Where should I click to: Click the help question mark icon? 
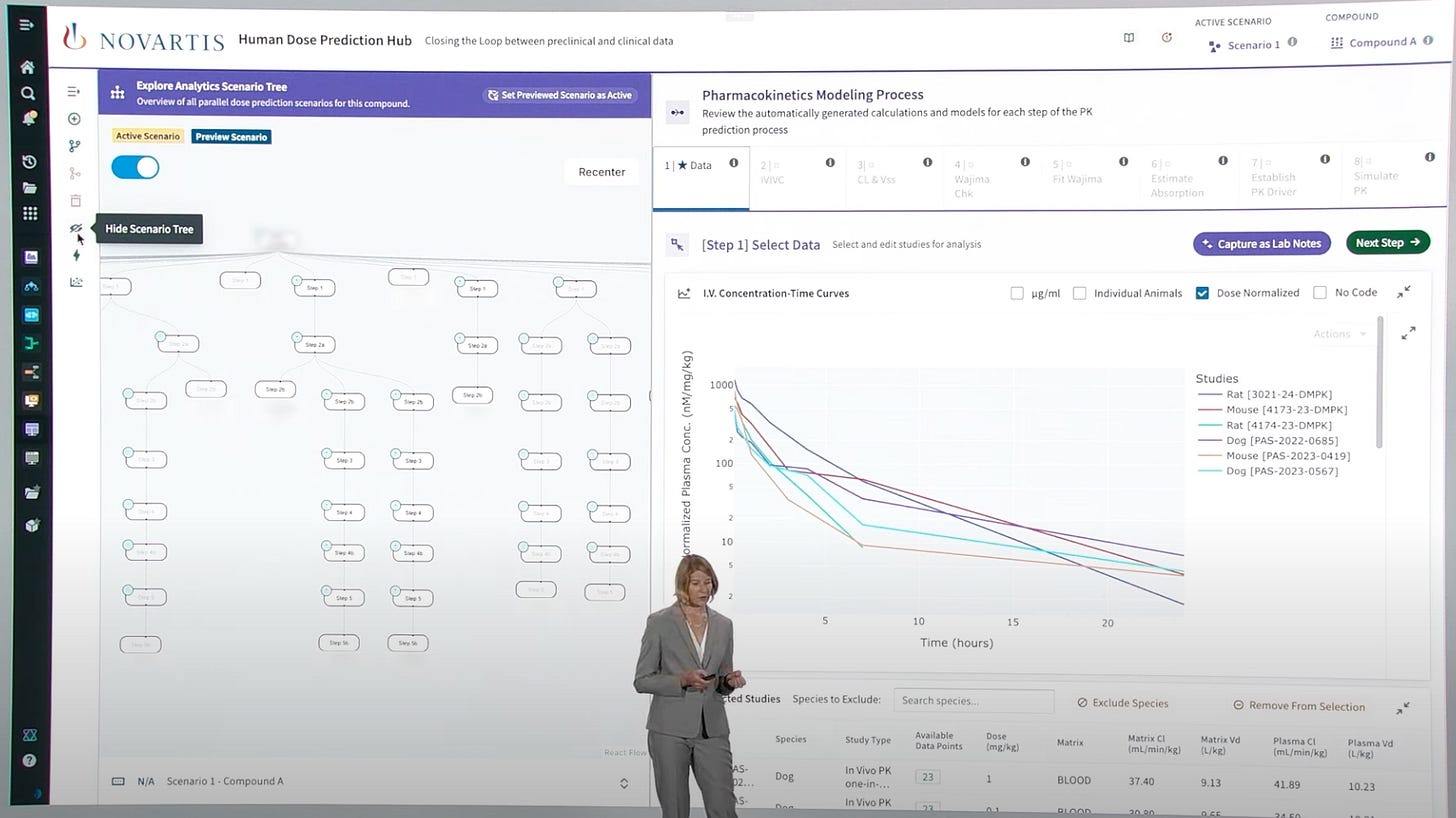pos(30,760)
